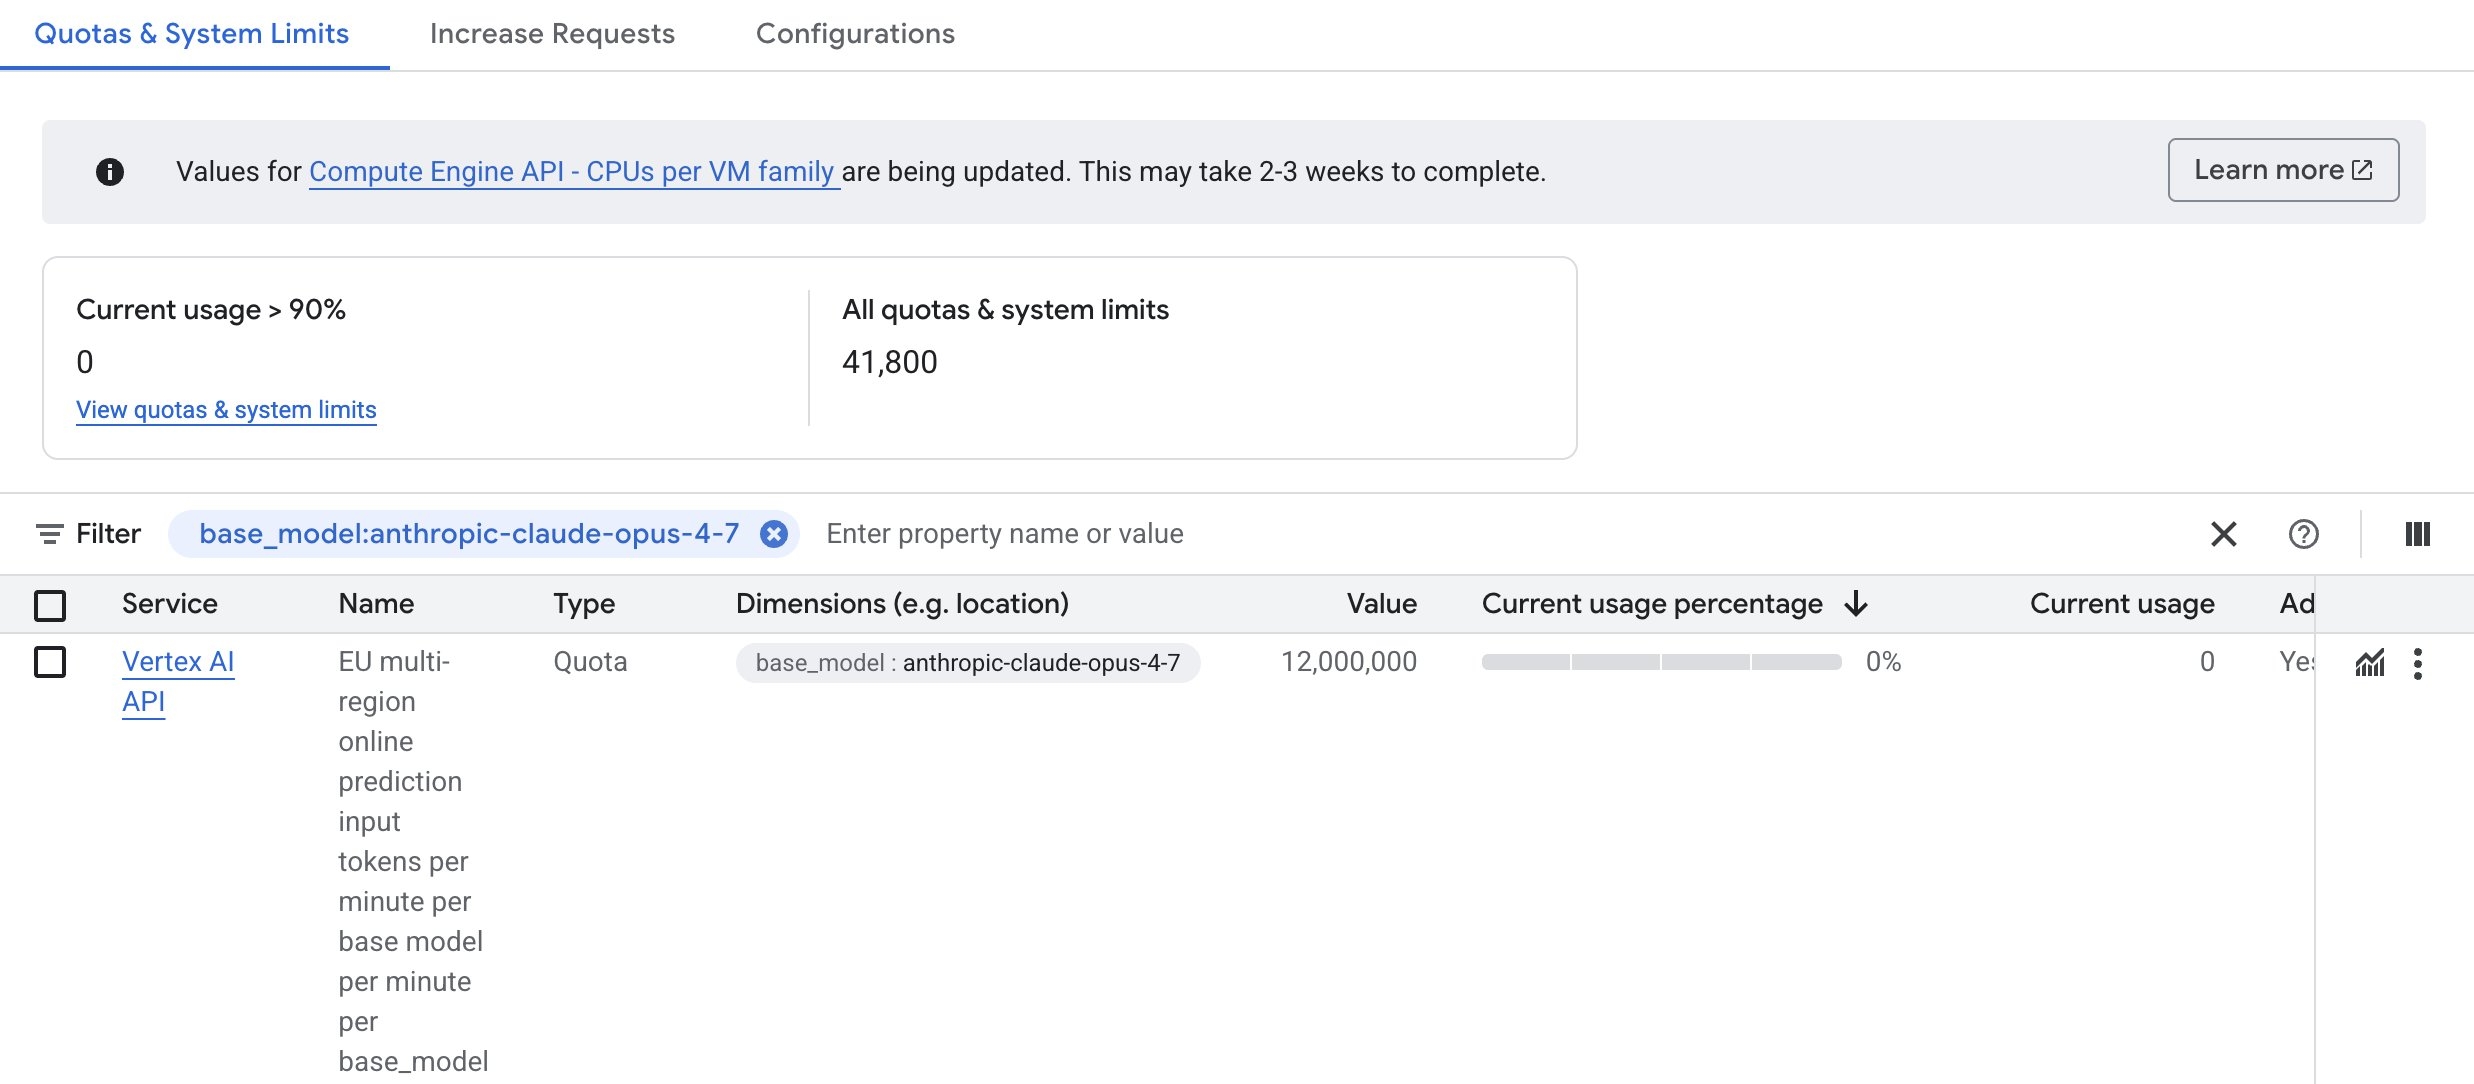Switch to Increase Requests tab

click(552, 34)
